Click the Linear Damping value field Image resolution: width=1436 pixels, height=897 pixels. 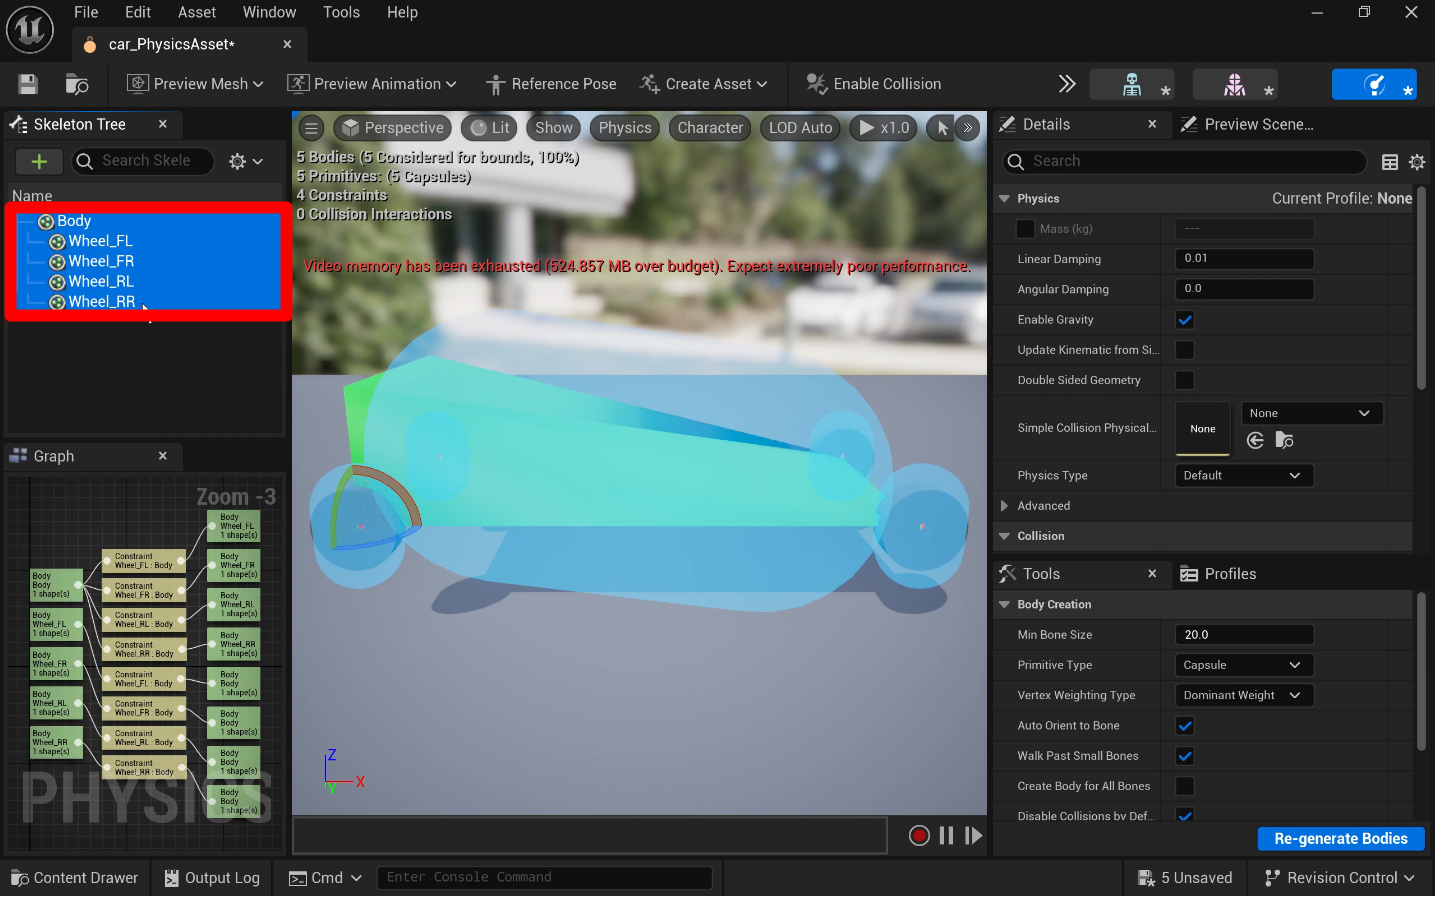pyautogui.click(x=1244, y=259)
